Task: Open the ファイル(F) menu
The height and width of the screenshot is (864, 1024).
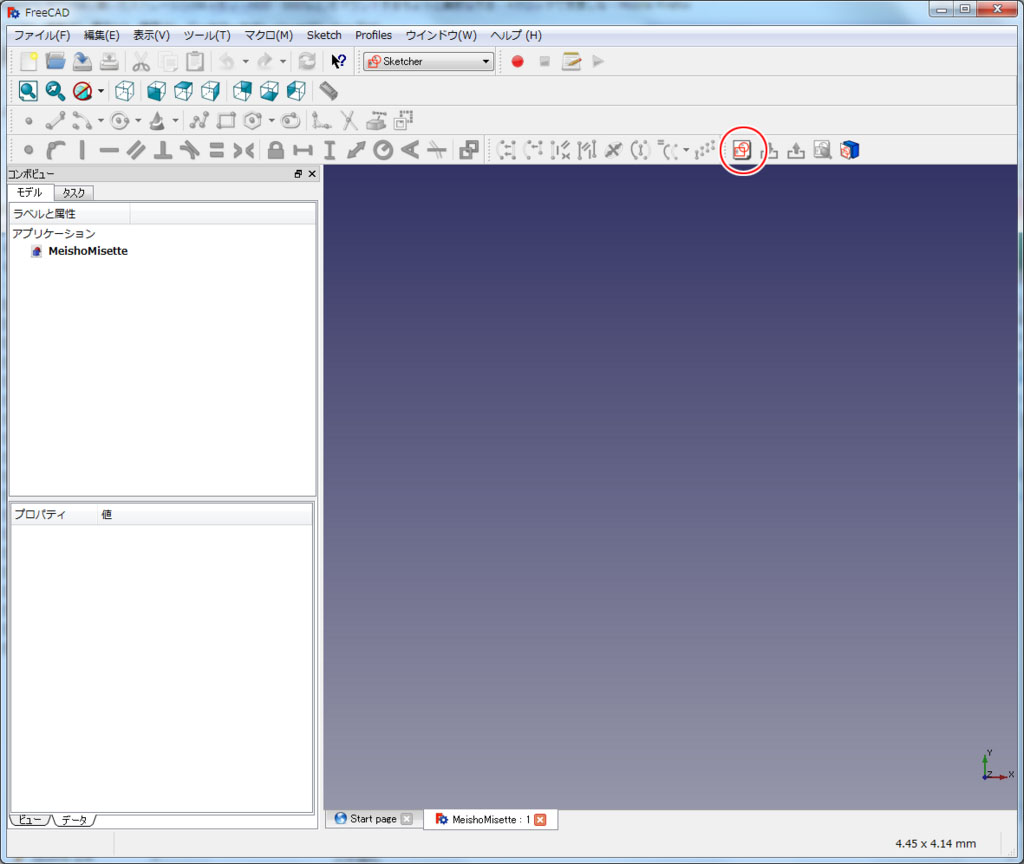Action: (x=42, y=35)
